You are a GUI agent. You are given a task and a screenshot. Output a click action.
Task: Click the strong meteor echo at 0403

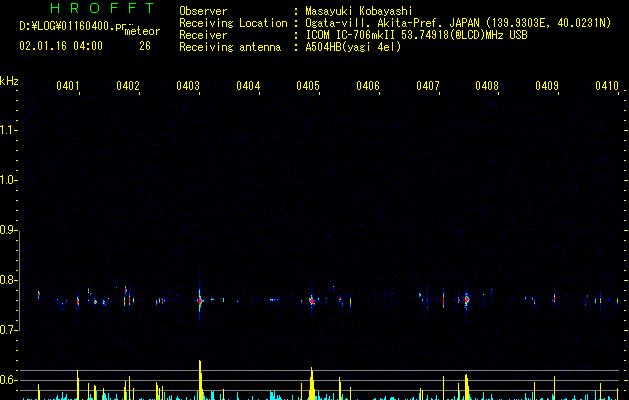click(200, 300)
